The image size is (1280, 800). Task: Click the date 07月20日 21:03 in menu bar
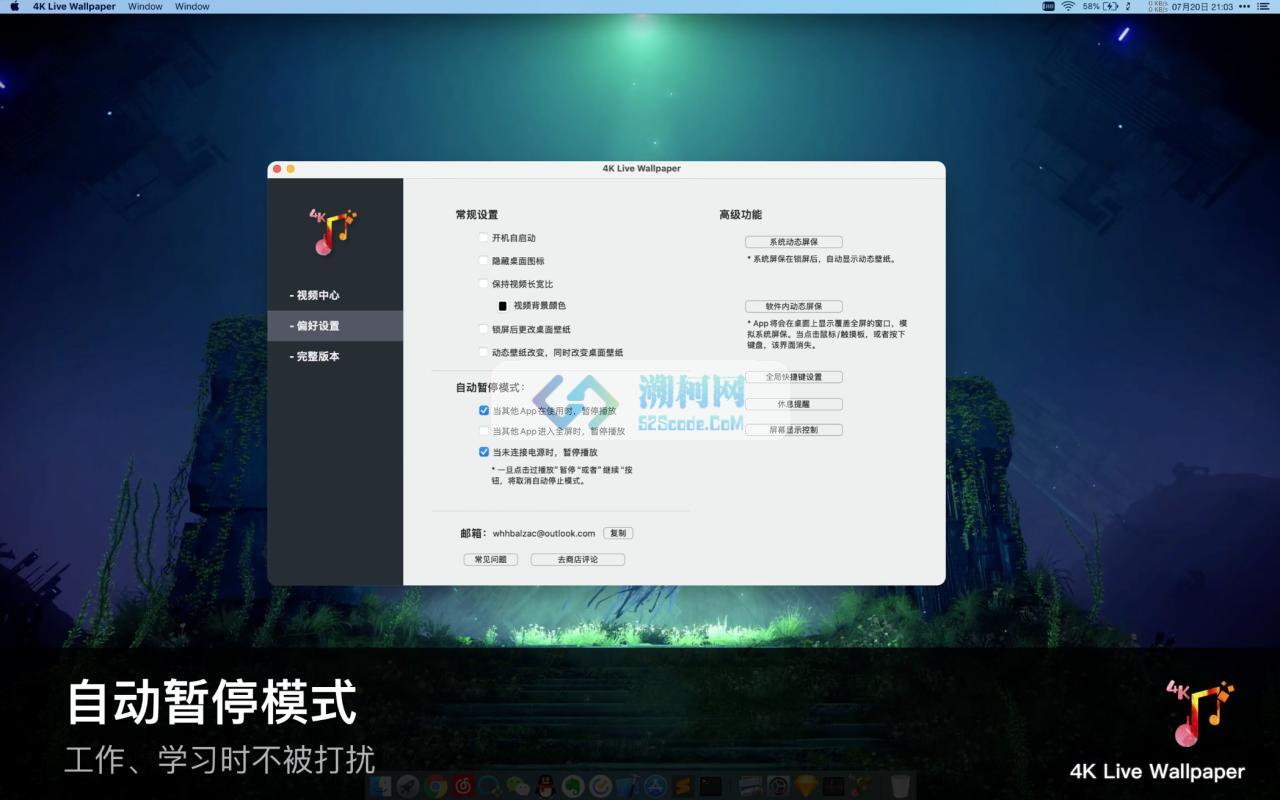(x=1203, y=6)
